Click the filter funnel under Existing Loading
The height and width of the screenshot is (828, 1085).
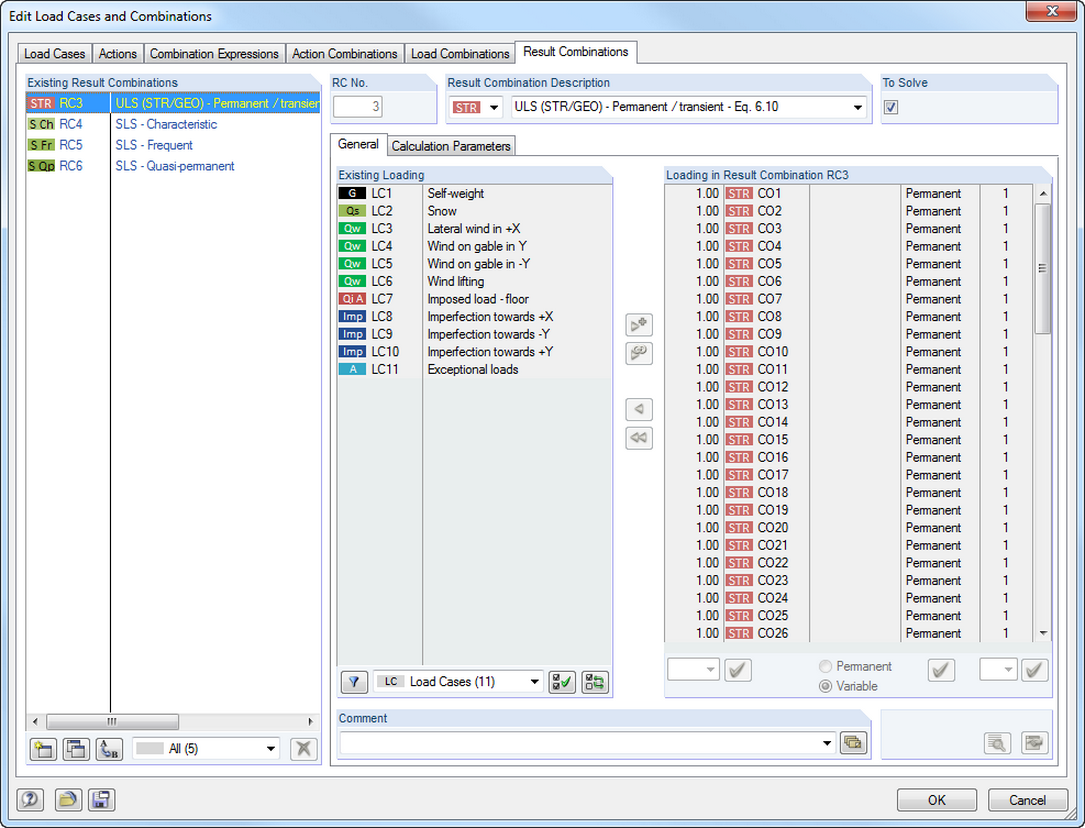(354, 682)
